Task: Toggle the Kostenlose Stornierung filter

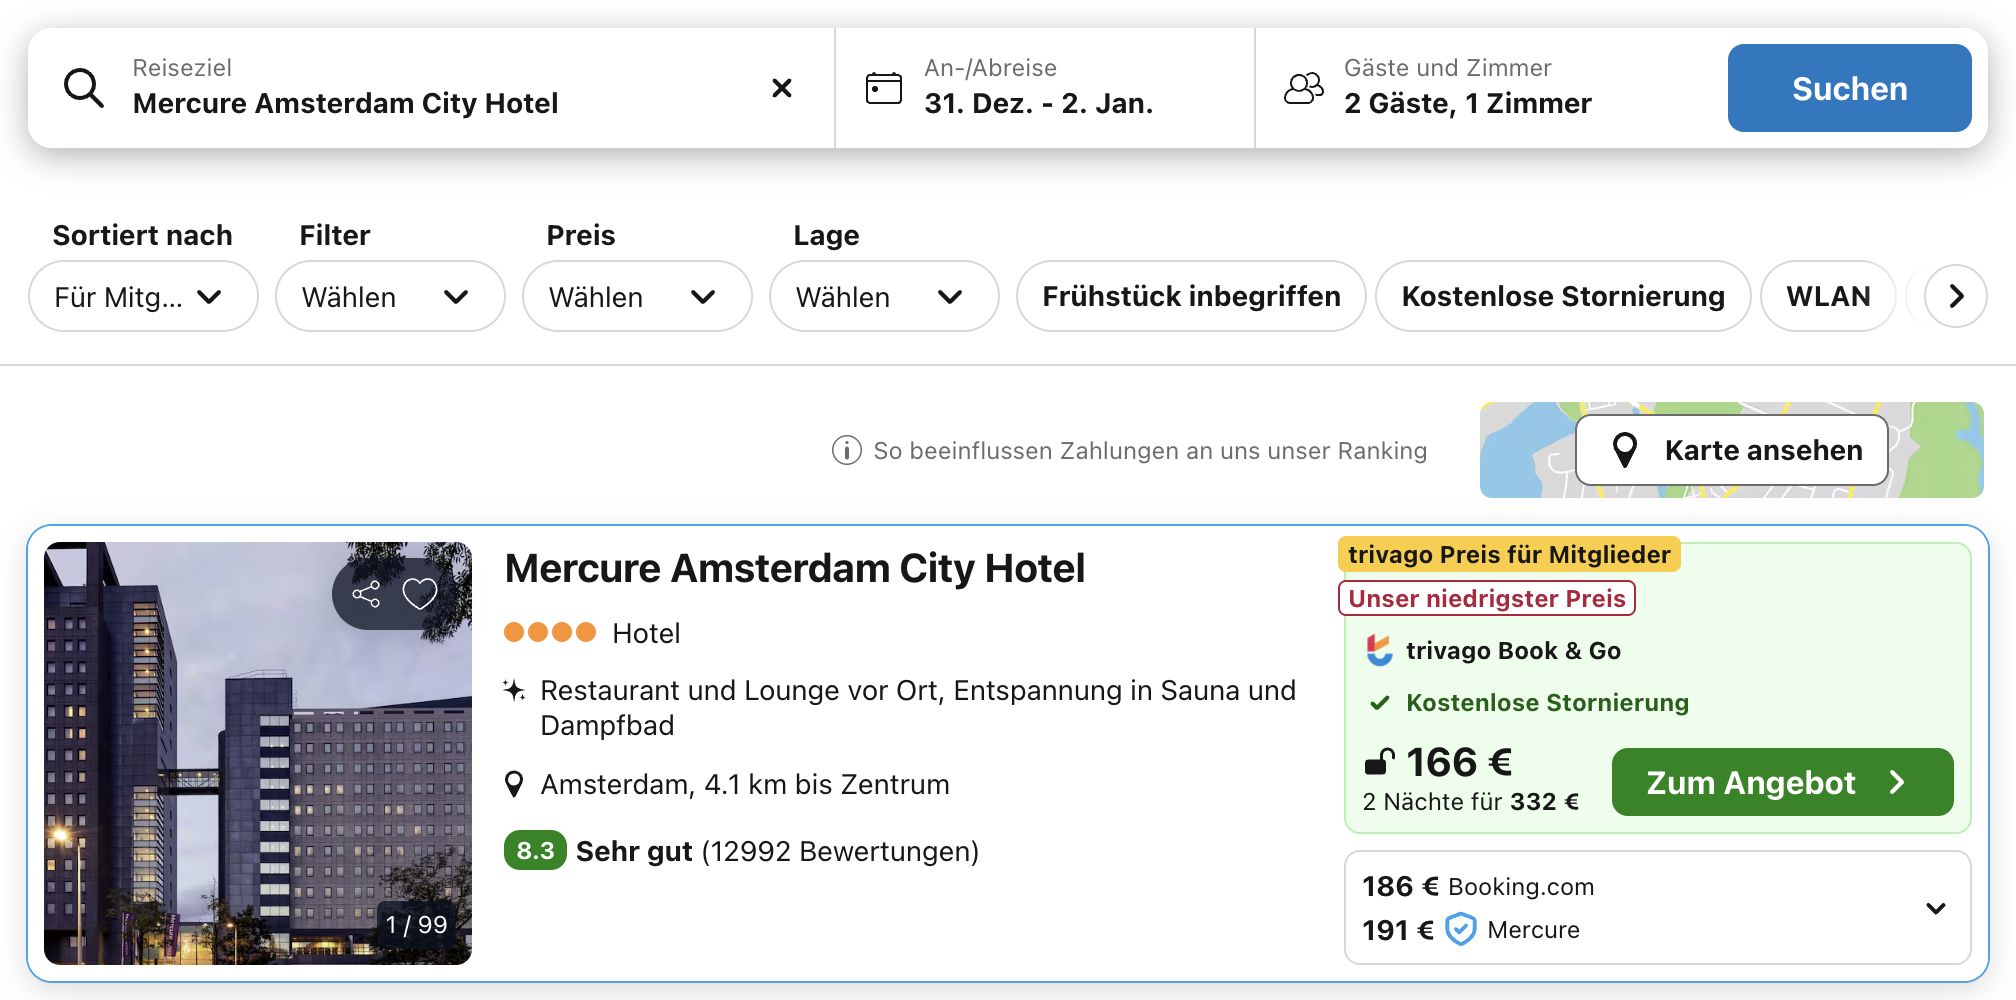Action: pyautogui.click(x=1563, y=296)
